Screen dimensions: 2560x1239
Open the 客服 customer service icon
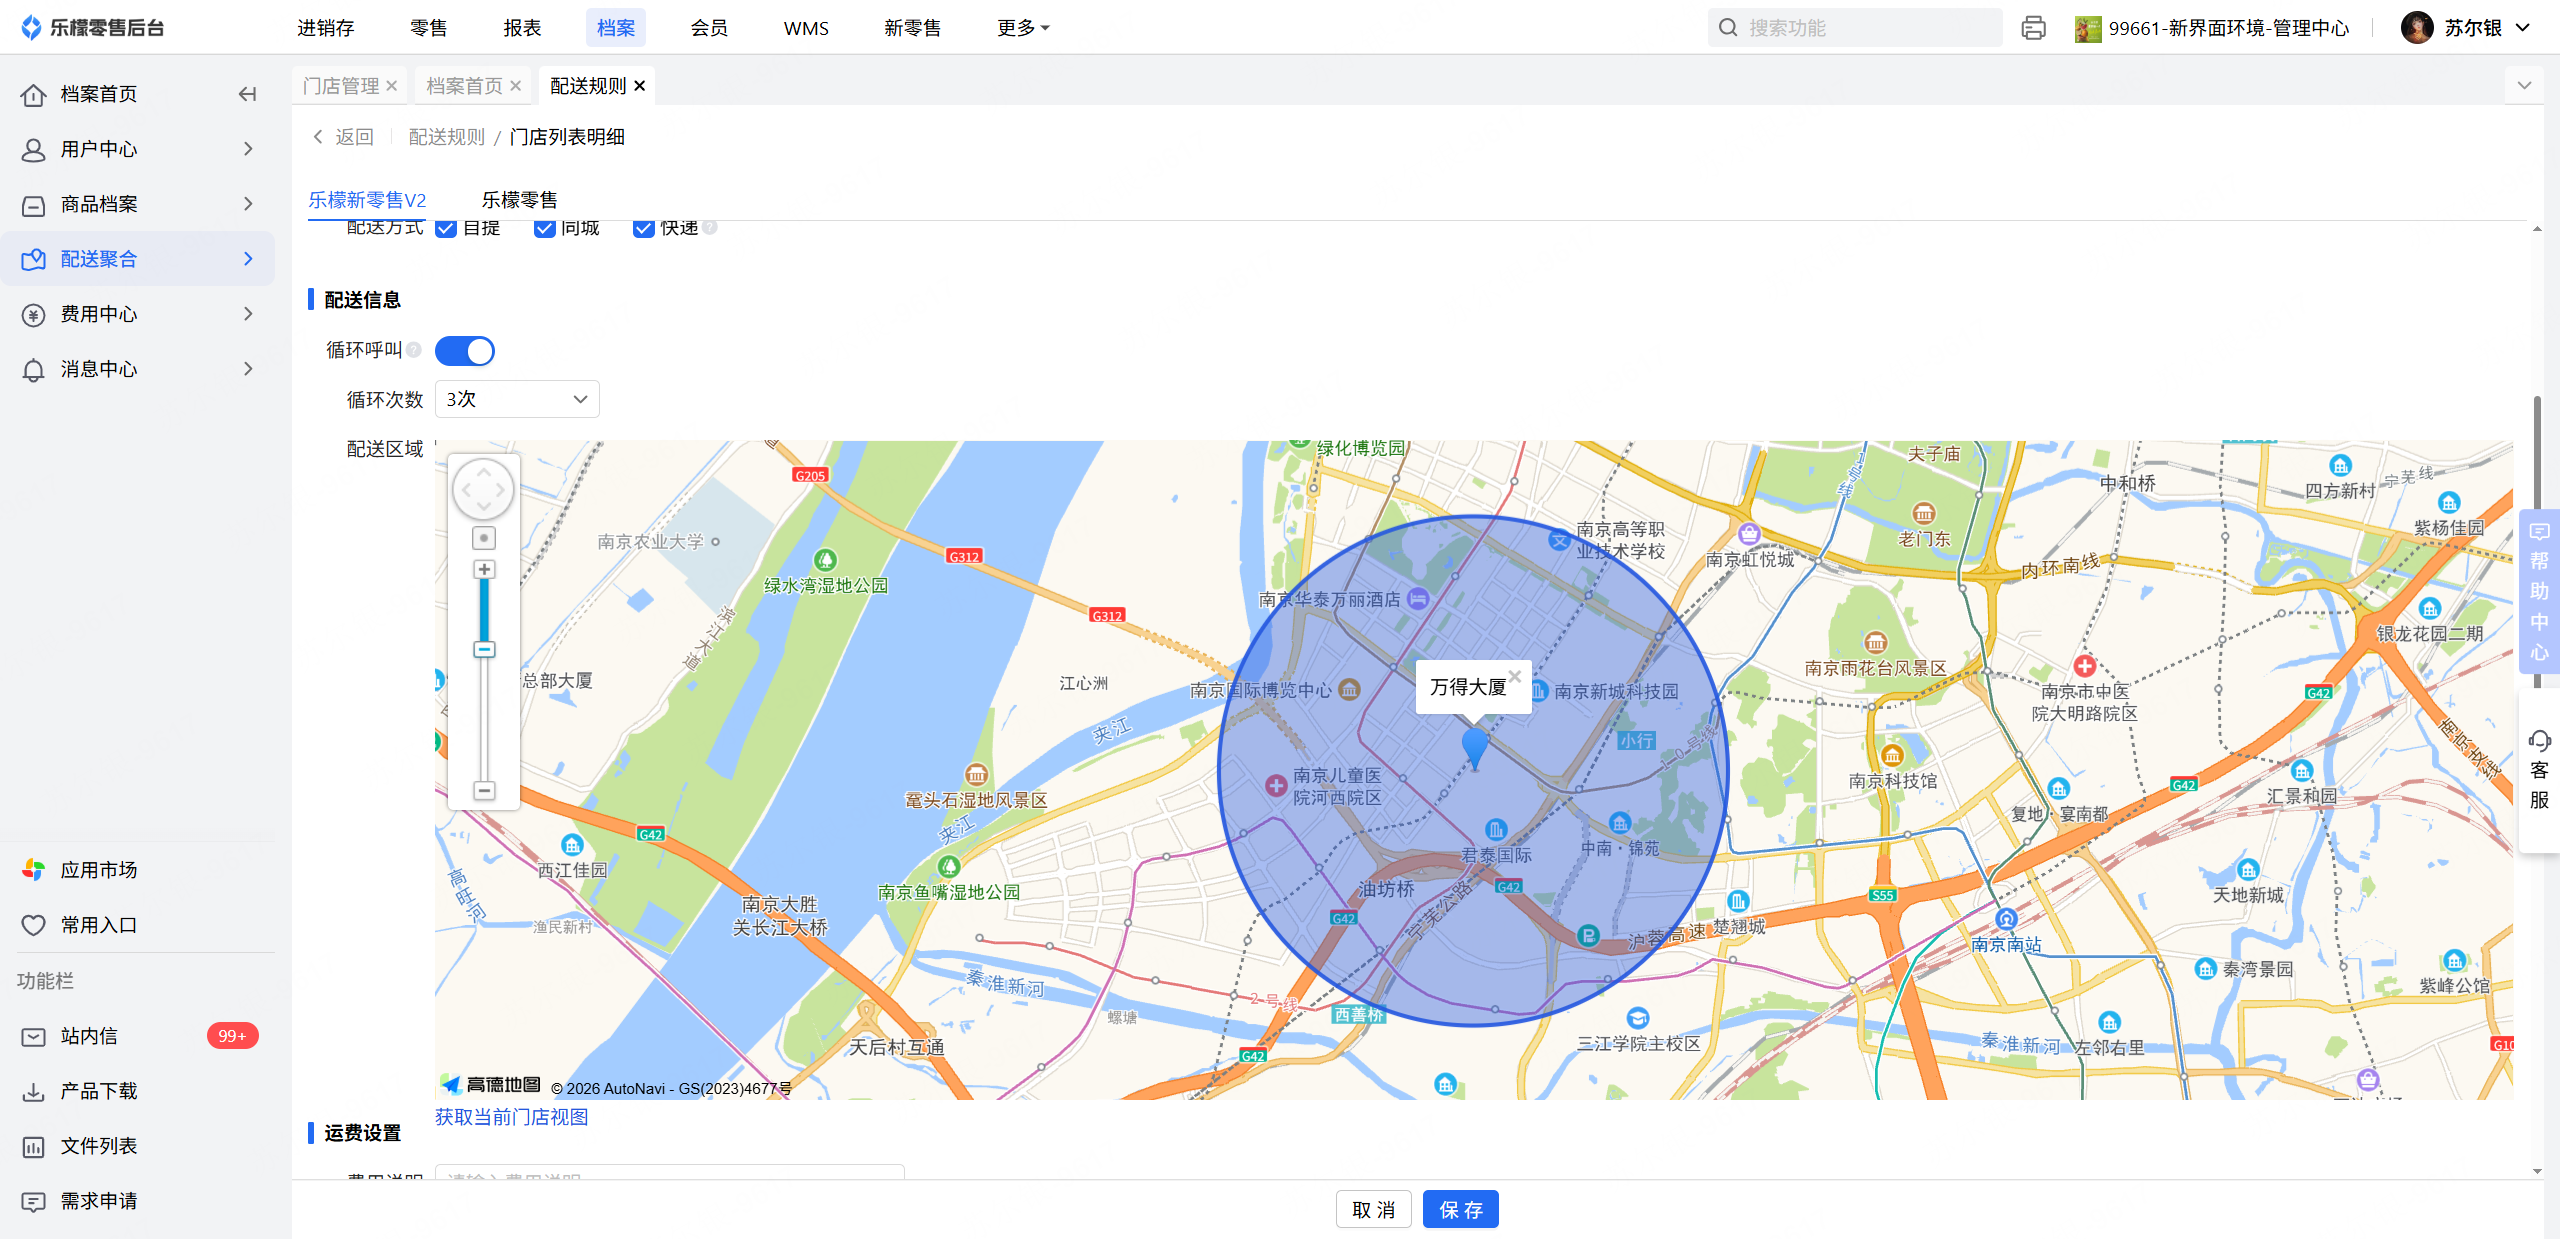coord(2539,768)
